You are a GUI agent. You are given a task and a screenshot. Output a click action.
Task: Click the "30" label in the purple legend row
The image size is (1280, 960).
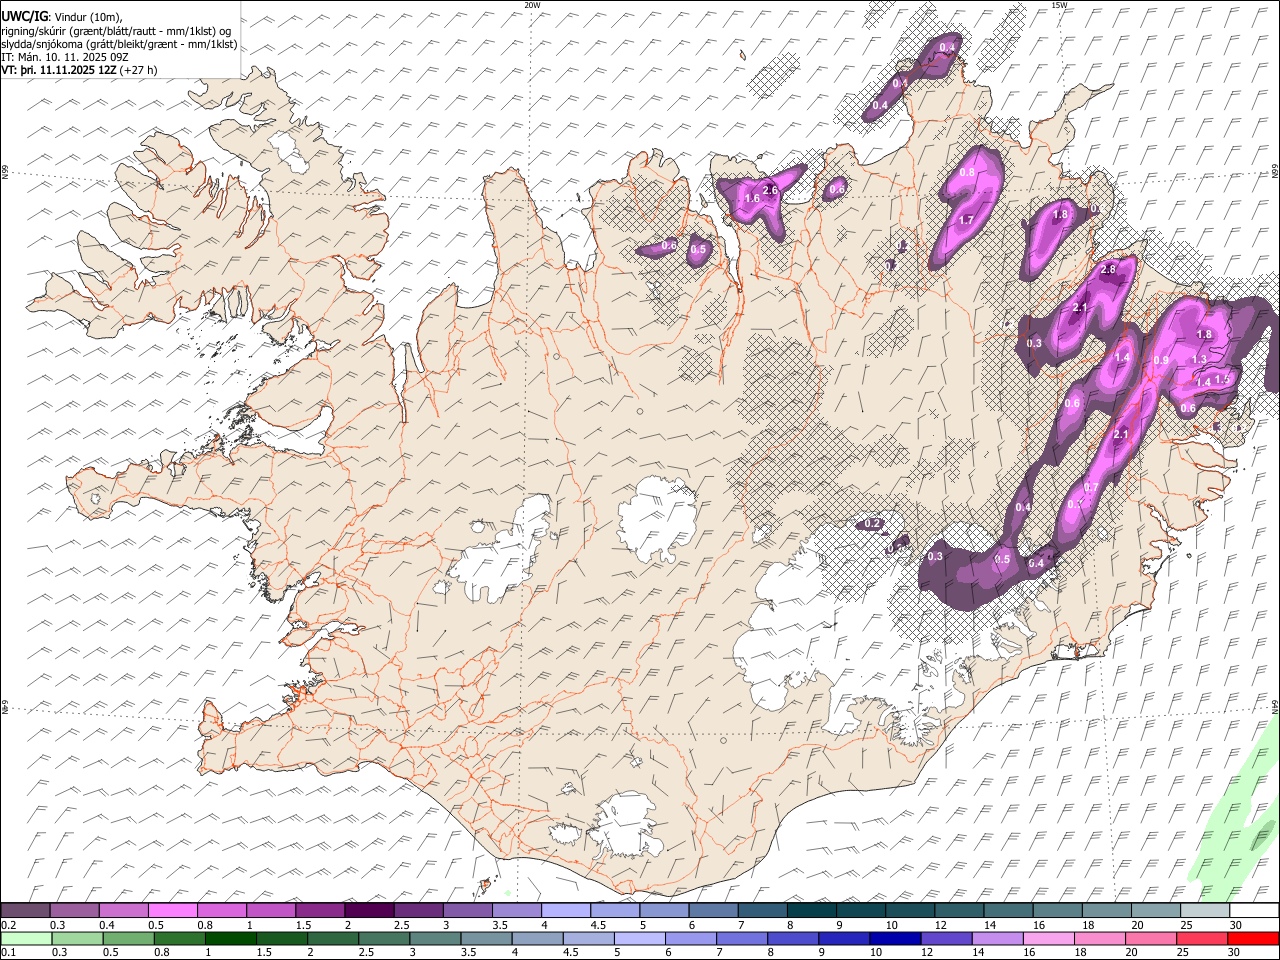pyautogui.click(x=1236, y=925)
